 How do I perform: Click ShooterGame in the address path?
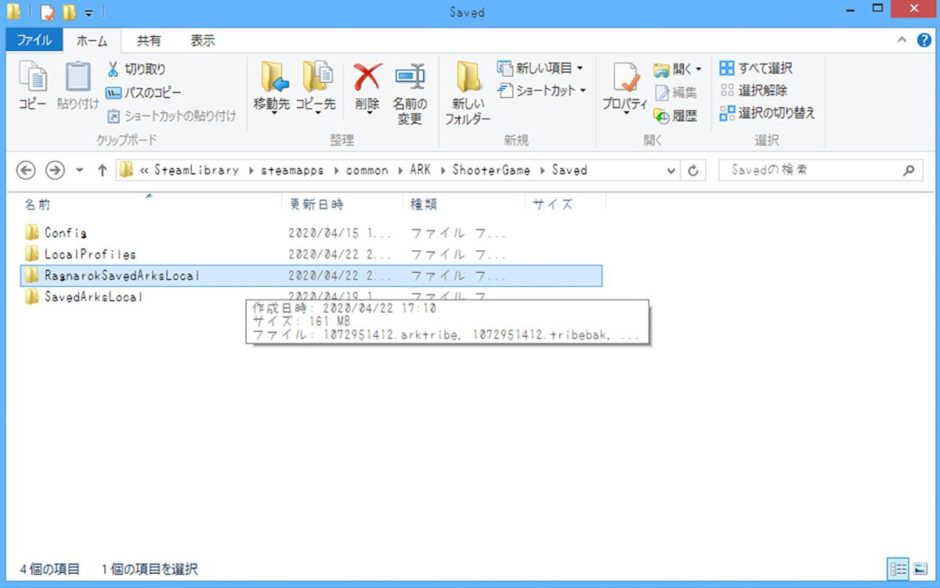(491, 170)
